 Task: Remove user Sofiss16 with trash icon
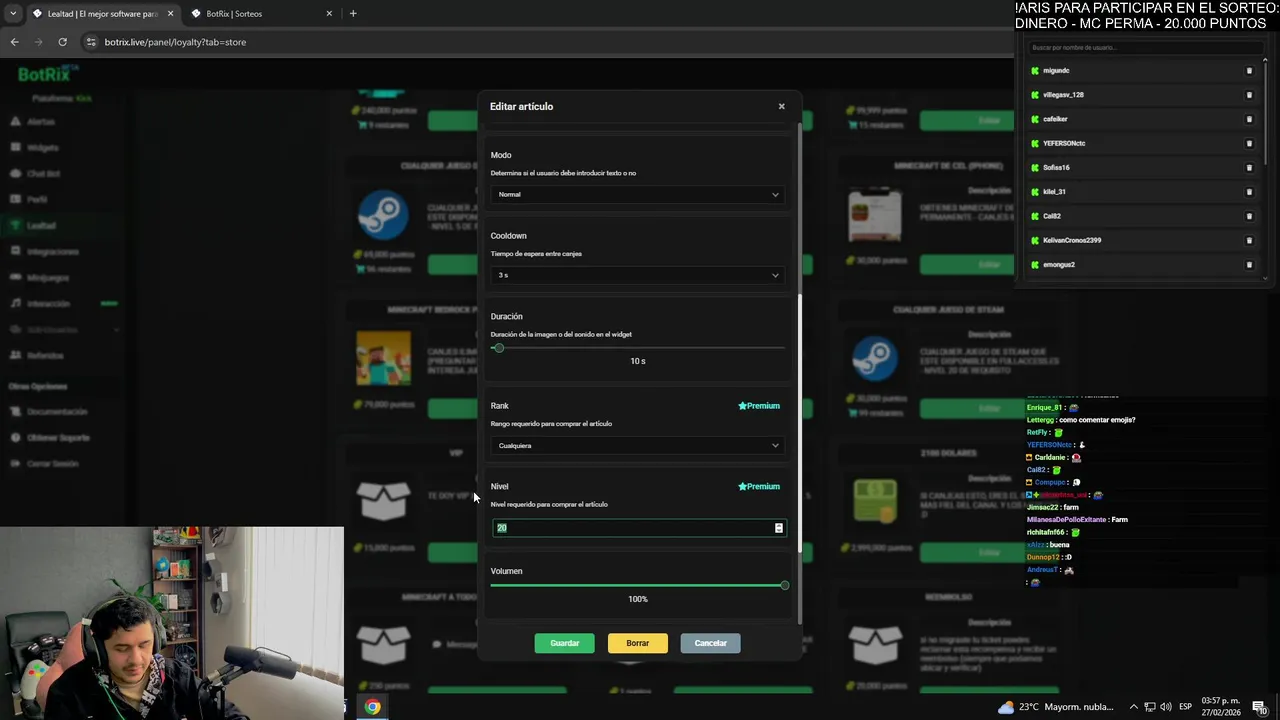1249,168
